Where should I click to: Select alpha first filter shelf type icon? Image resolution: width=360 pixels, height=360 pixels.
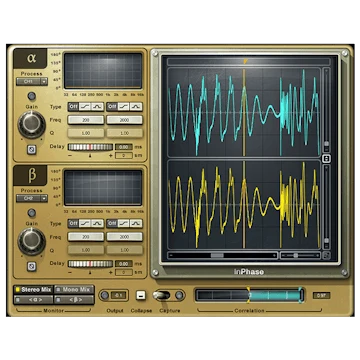pos(85,107)
